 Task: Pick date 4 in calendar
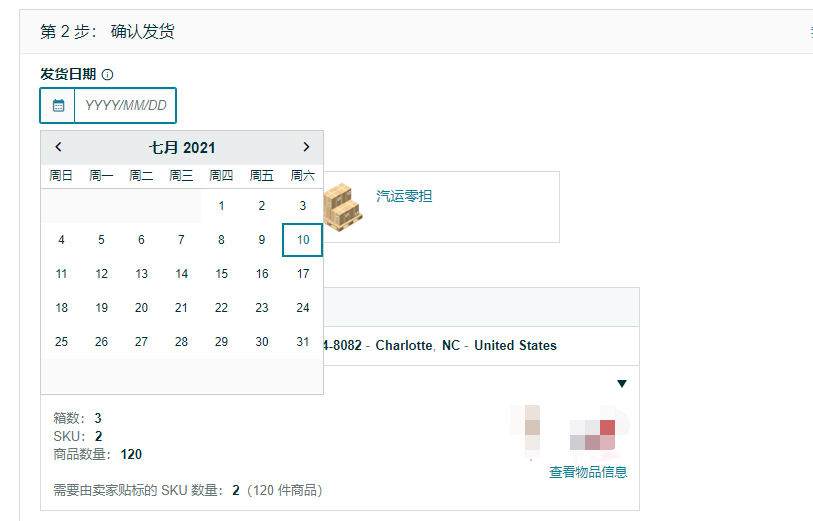61,240
